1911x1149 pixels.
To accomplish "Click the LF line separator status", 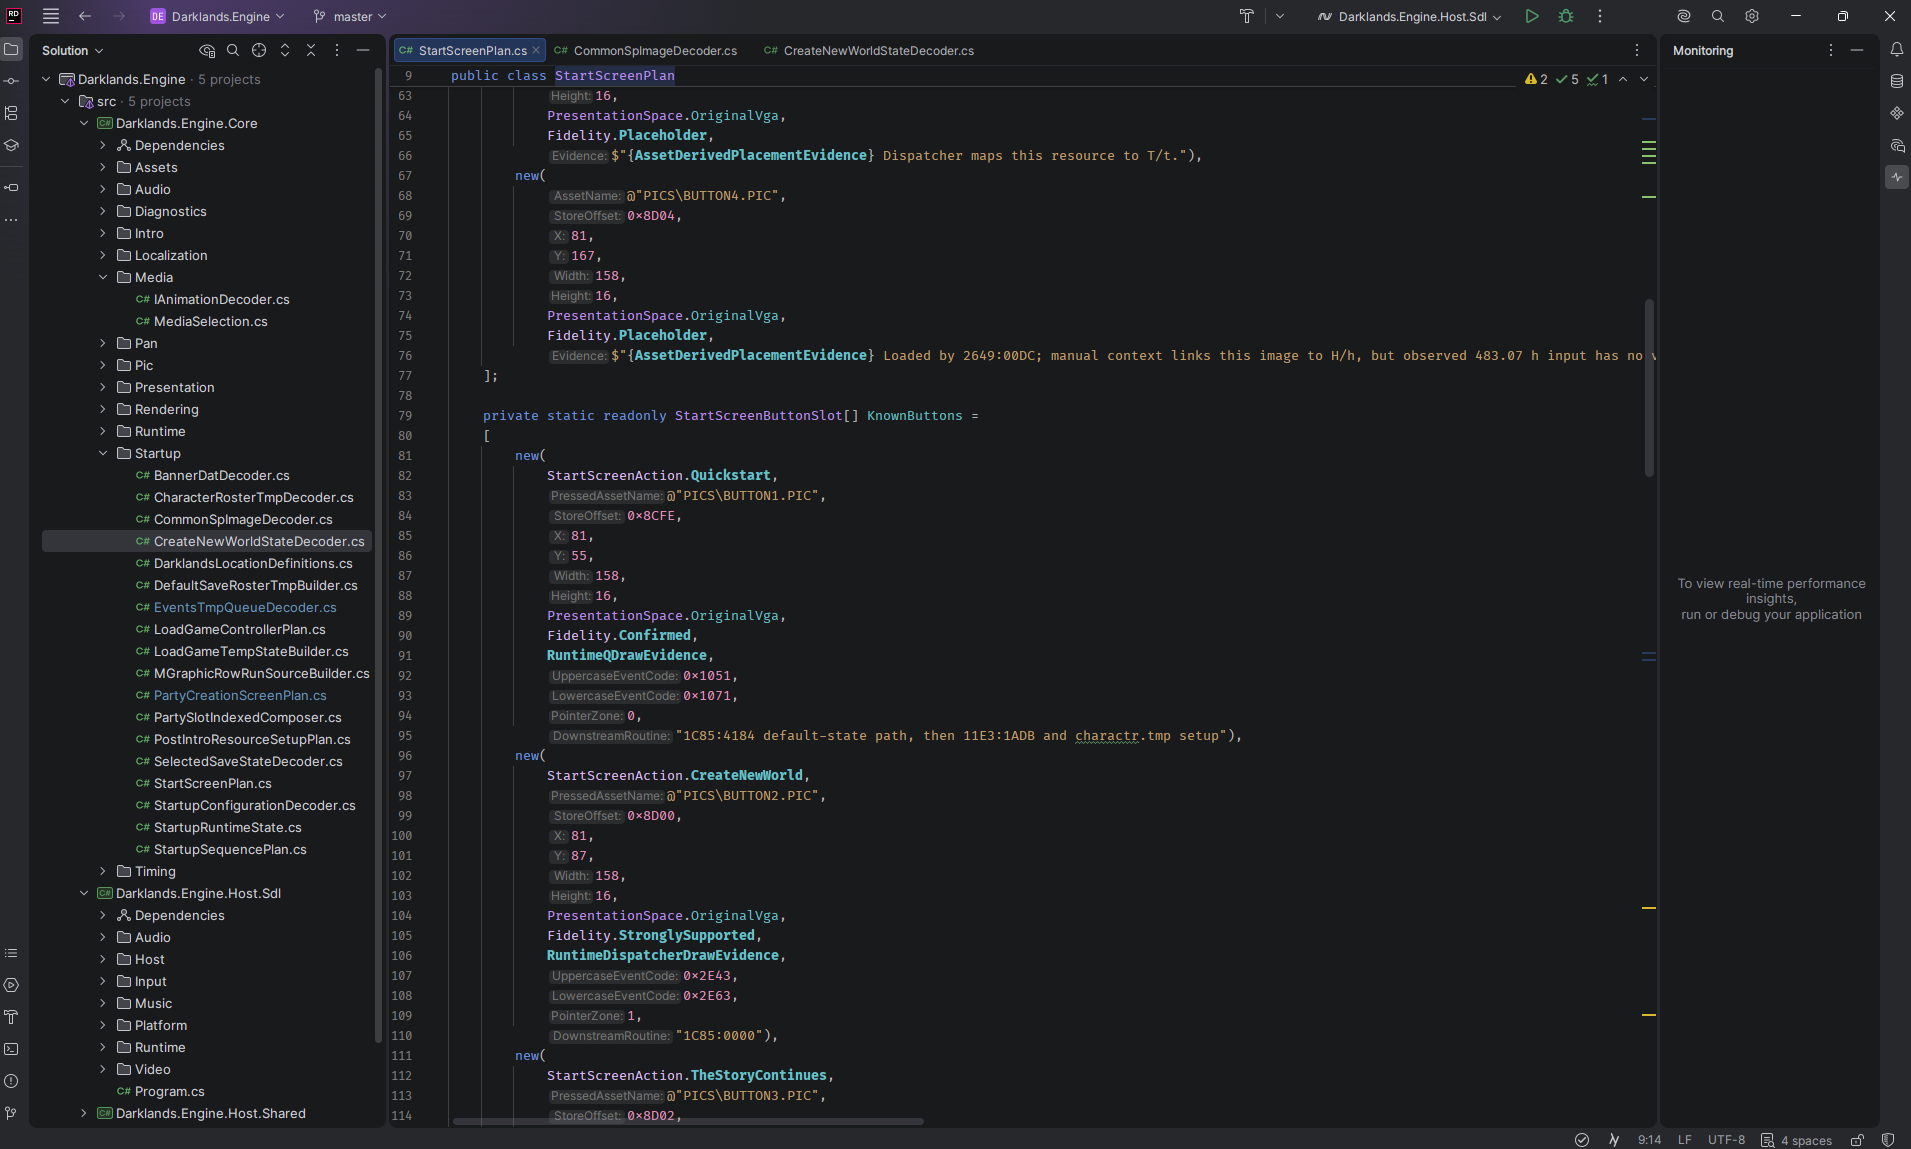I will point(1685,1140).
